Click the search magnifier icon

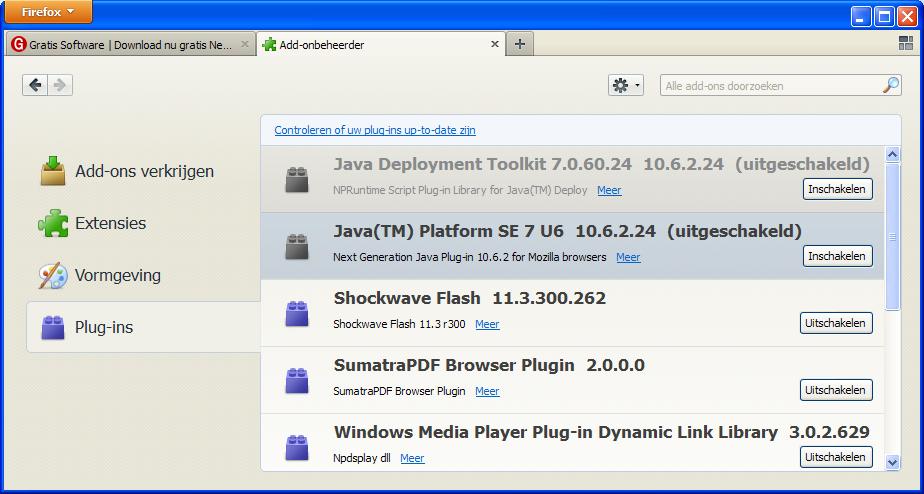click(x=890, y=86)
